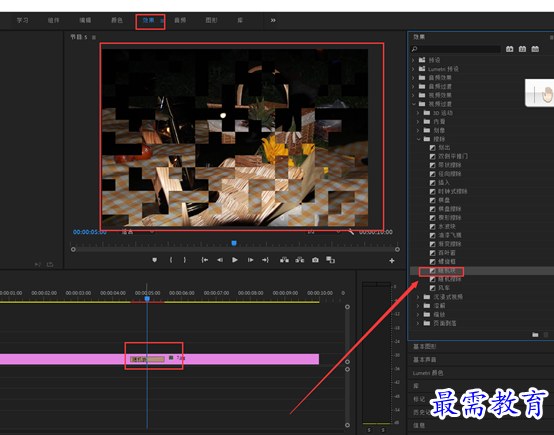Select the 随机块 transition effect
Image resolution: width=554 pixels, height=435 pixels.
(447, 271)
